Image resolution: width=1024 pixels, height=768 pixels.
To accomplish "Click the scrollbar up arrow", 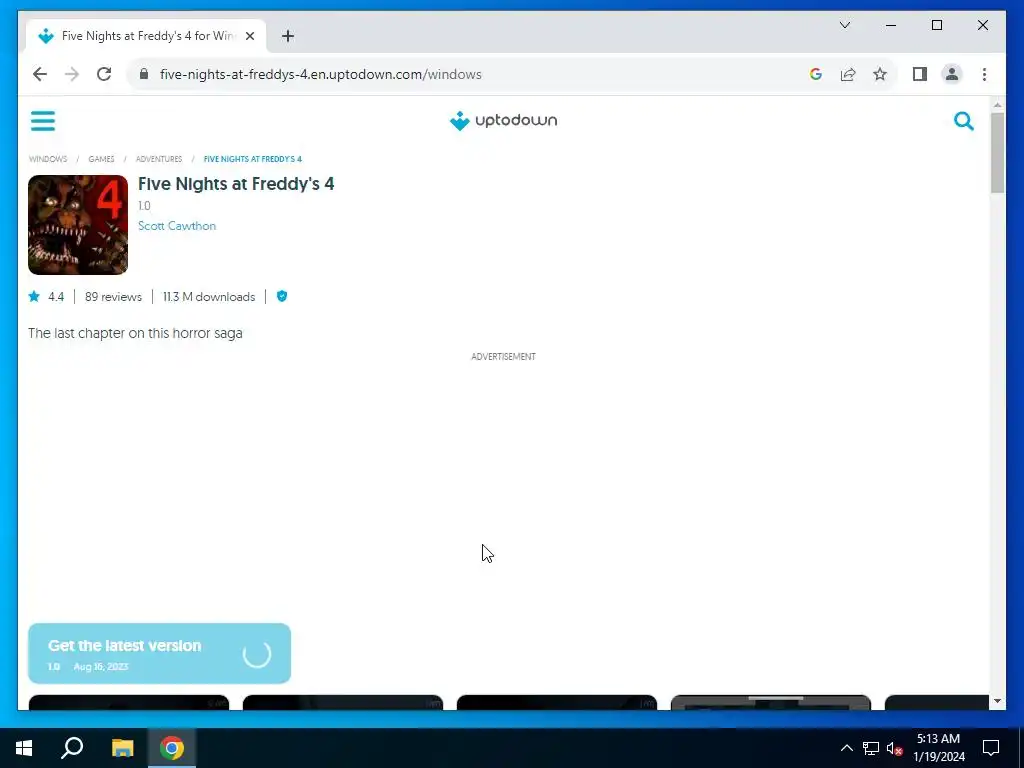I will point(997,104).
